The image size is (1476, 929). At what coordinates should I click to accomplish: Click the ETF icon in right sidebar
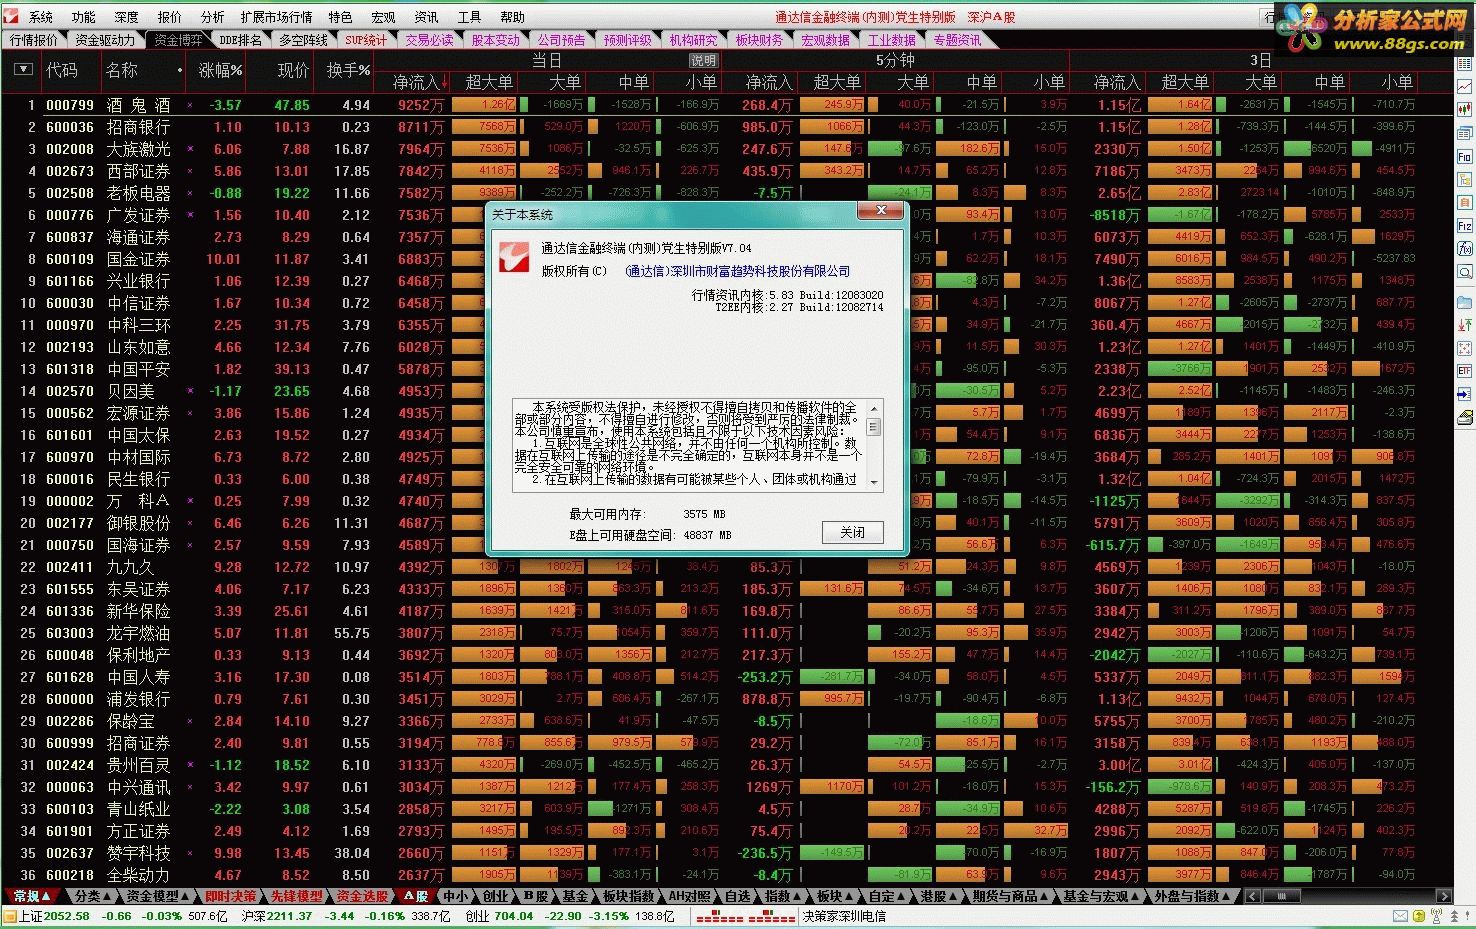(1465, 371)
